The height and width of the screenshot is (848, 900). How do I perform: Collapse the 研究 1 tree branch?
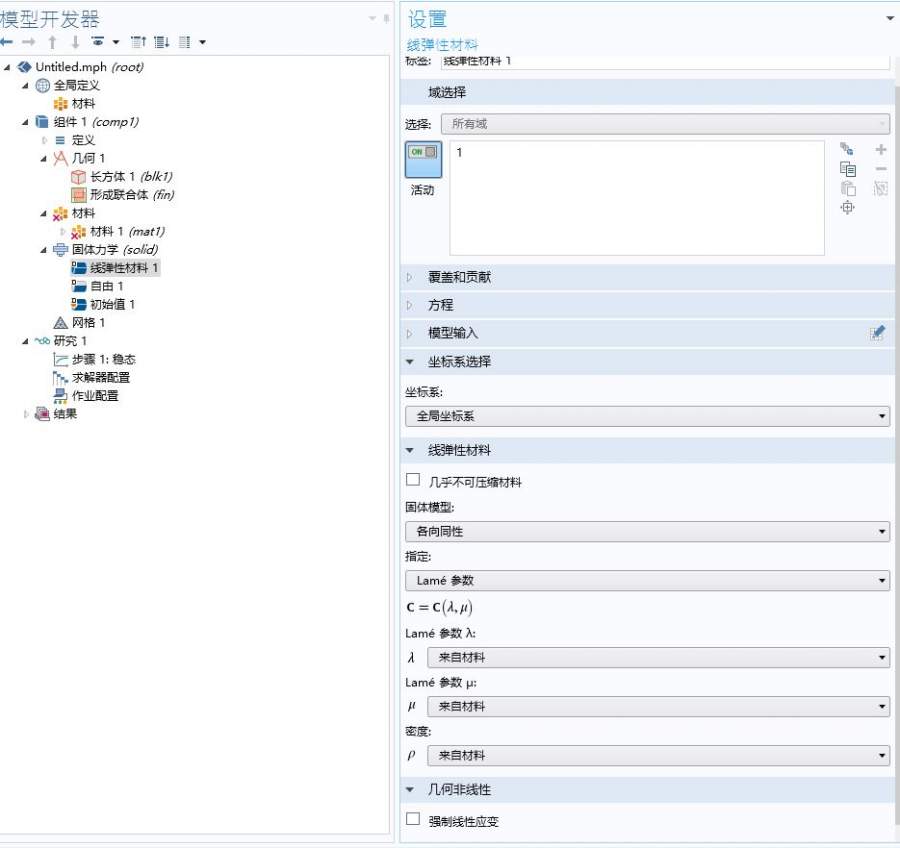(25, 342)
